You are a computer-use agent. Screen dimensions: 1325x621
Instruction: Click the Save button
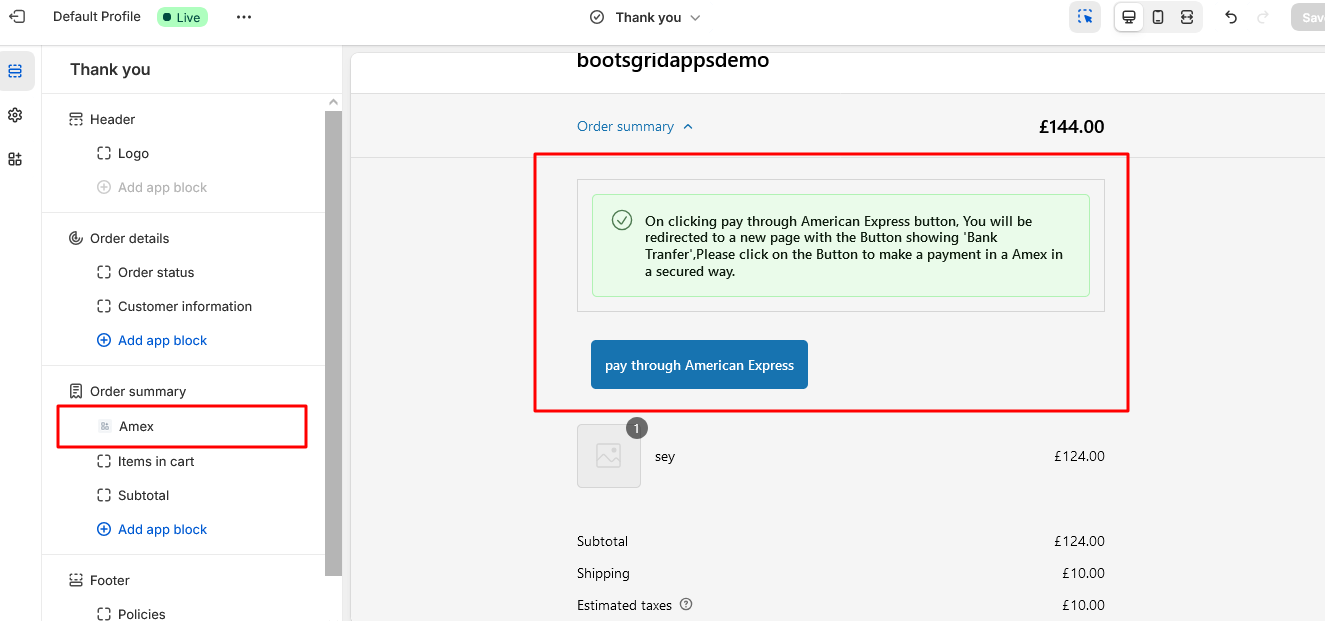[x=1309, y=17]
